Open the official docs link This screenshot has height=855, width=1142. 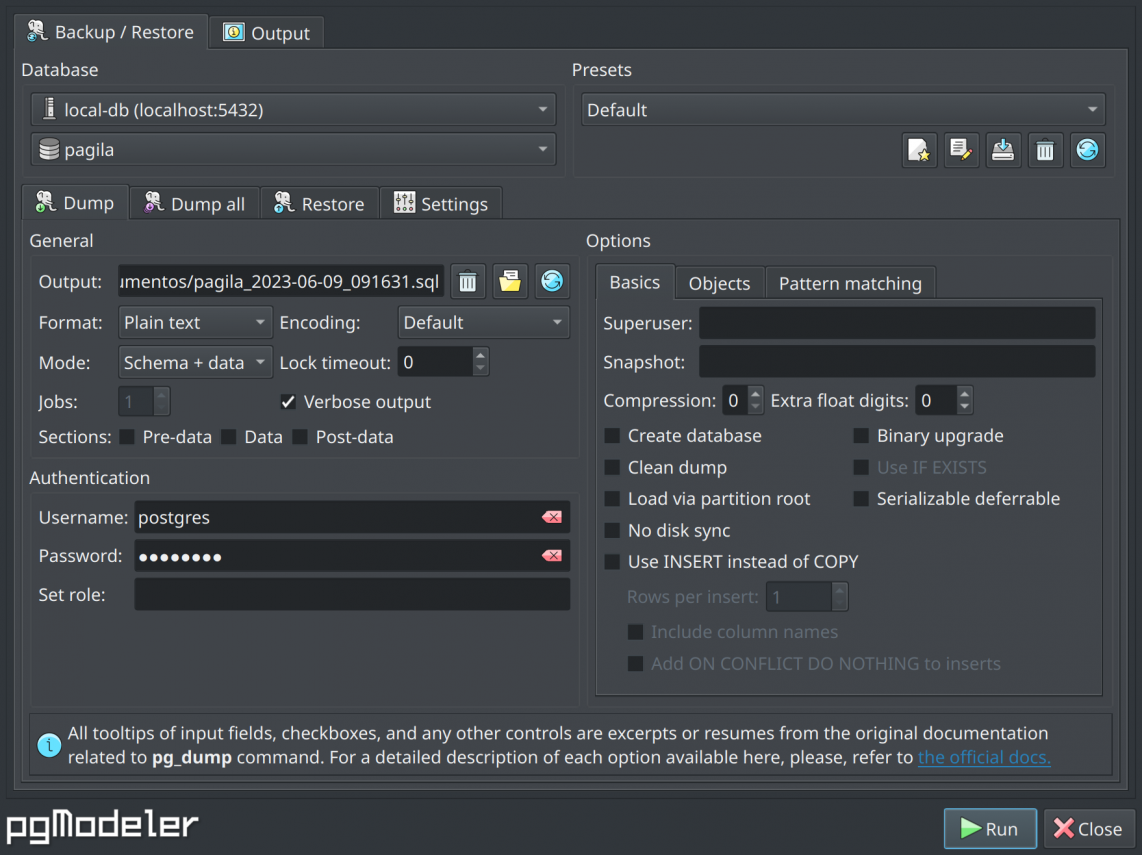pyautogui.click(x=984, y=757)
